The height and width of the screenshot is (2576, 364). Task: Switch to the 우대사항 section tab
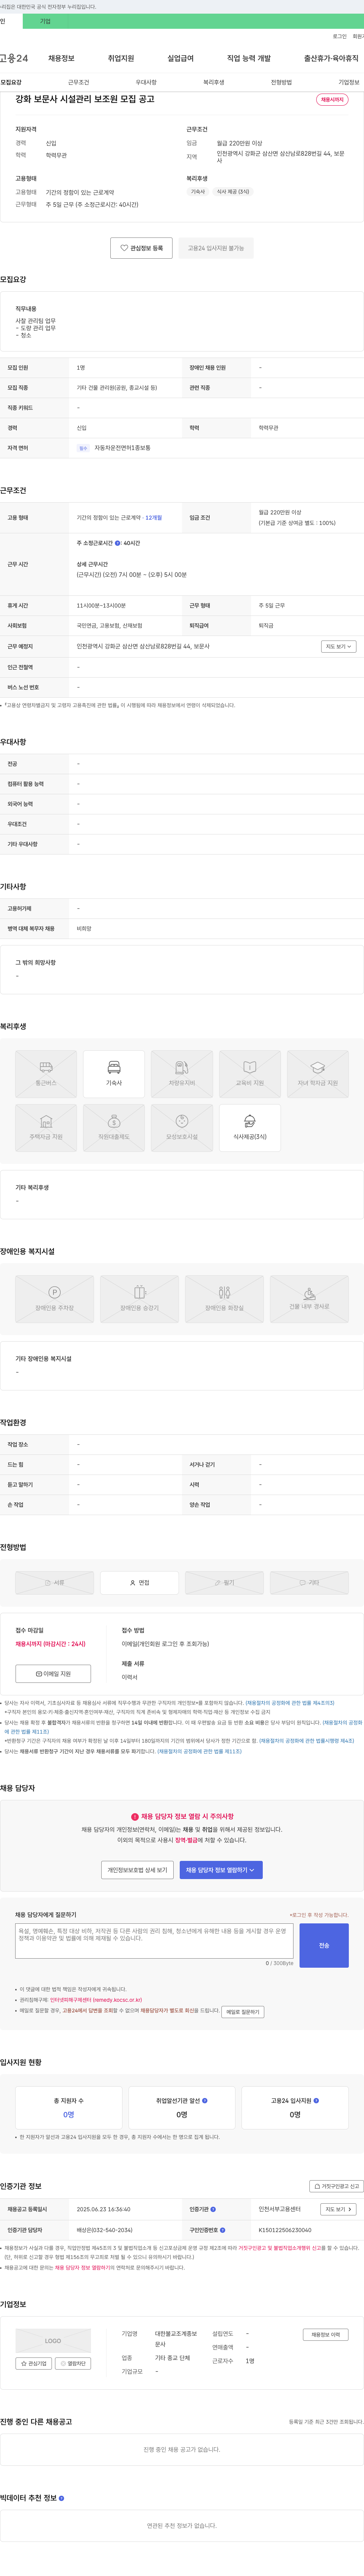coord(146,82)
